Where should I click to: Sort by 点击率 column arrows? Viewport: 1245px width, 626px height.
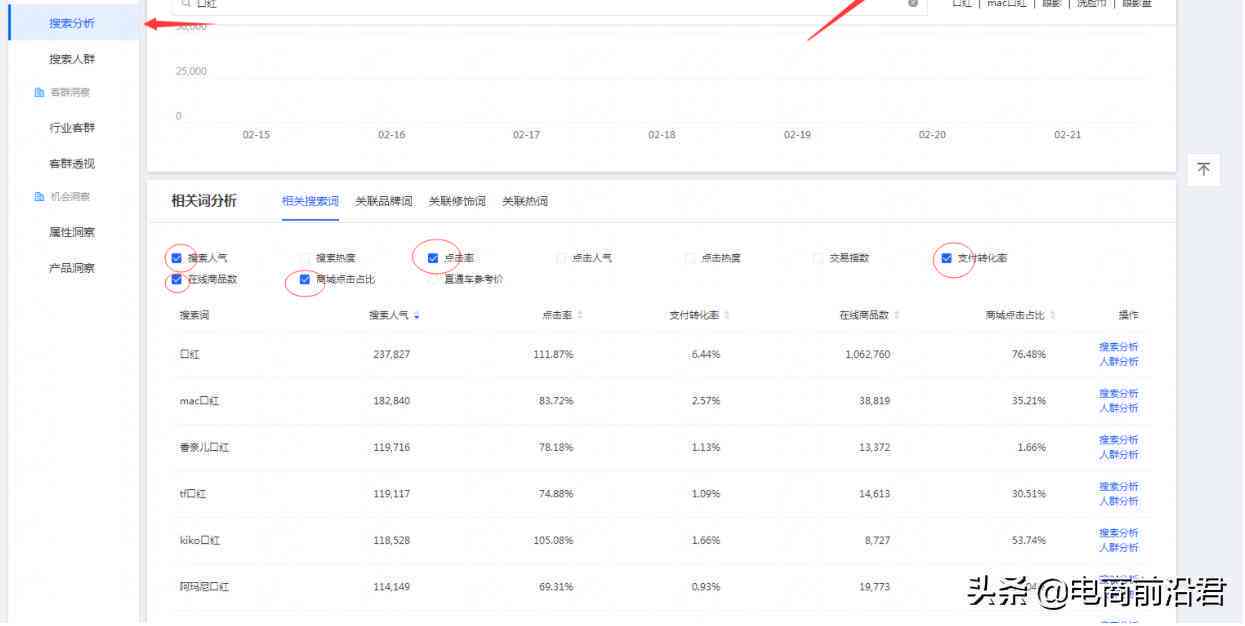pyautogui.click(x=580, y=316)
